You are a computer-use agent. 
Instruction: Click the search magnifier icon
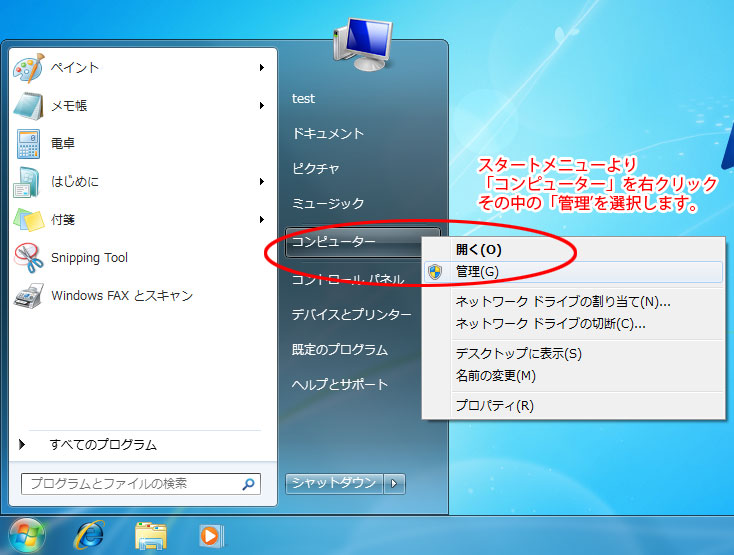click(x=249, y=484)
